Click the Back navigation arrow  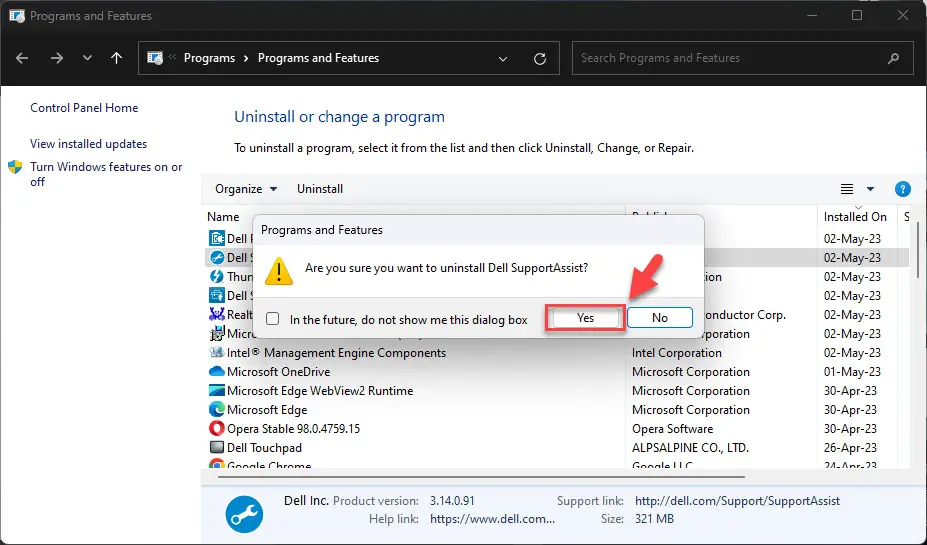(x=22, y=58)
